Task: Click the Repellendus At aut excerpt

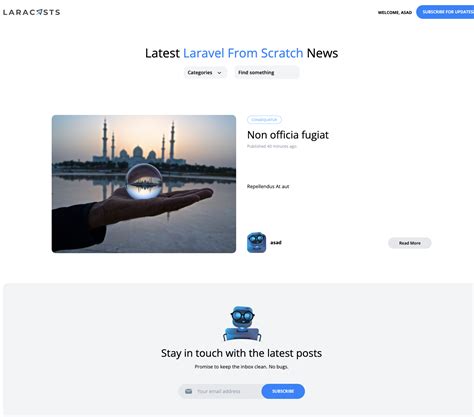Action: point(268,186)
